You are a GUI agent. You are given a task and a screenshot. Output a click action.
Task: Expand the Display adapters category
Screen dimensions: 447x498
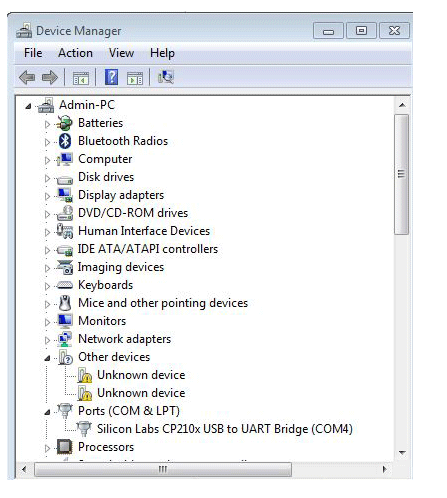(x=47, y=196)
